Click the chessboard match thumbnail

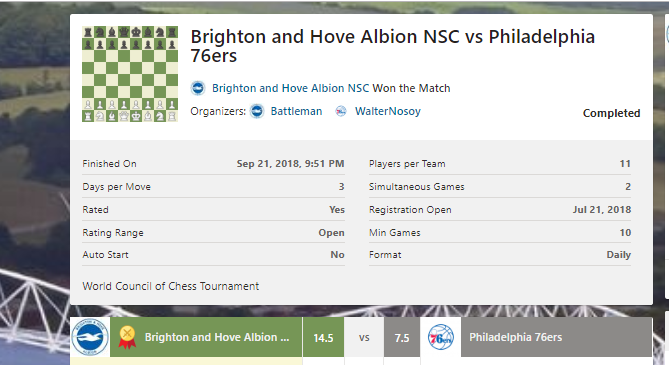[130, 74]
